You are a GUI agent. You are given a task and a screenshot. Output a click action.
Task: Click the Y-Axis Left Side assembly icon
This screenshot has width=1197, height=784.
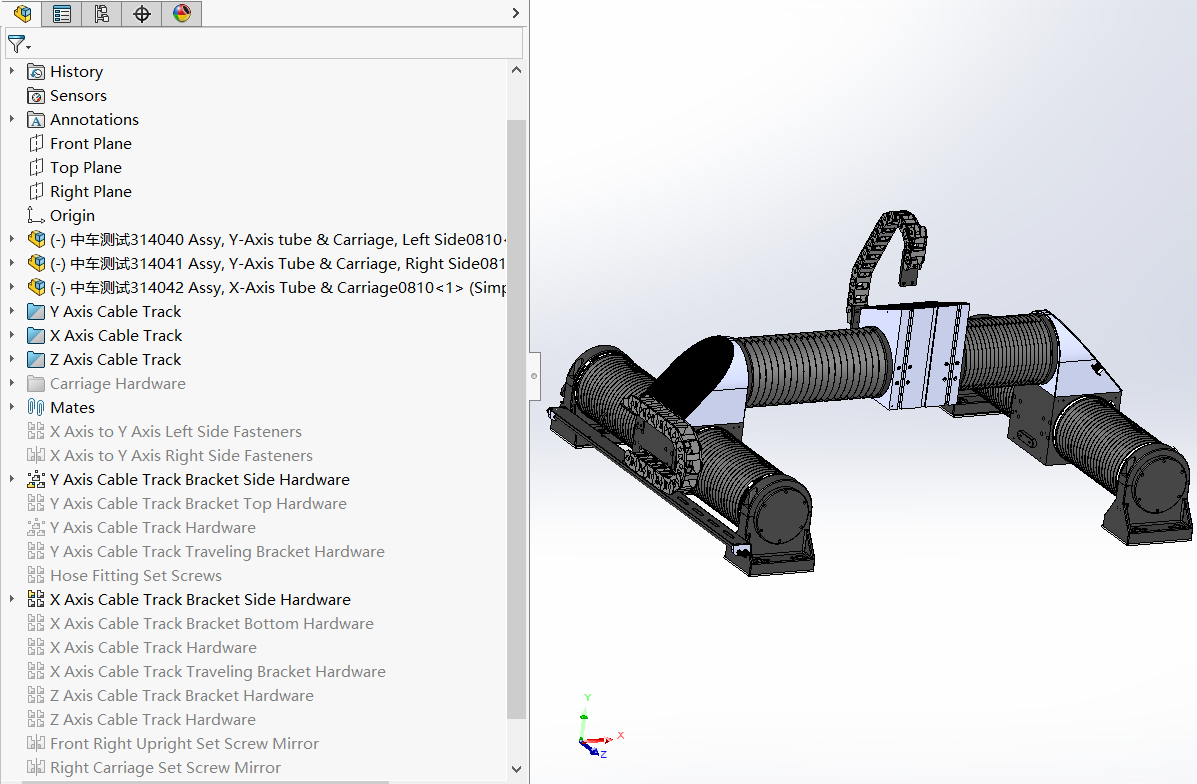pos(36,240)
